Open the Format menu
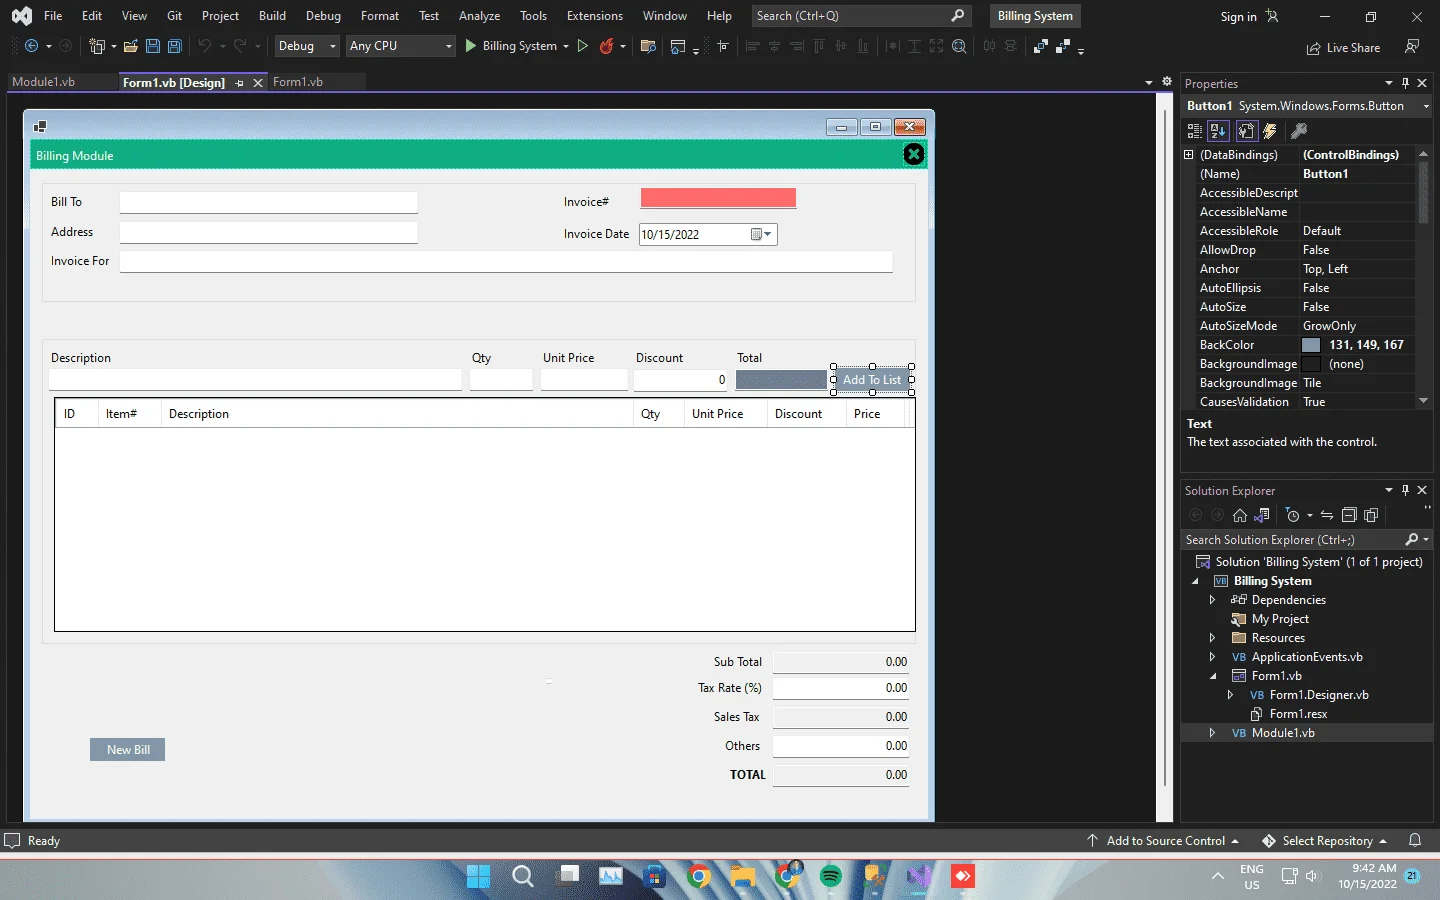Screen dimensions: 1440x900 point(379,16)
